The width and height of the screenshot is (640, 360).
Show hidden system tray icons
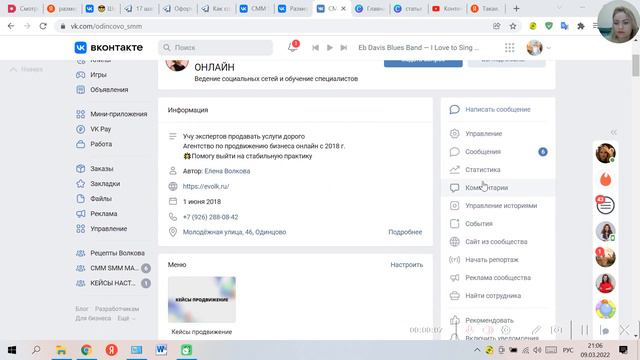tap(477, 350)
